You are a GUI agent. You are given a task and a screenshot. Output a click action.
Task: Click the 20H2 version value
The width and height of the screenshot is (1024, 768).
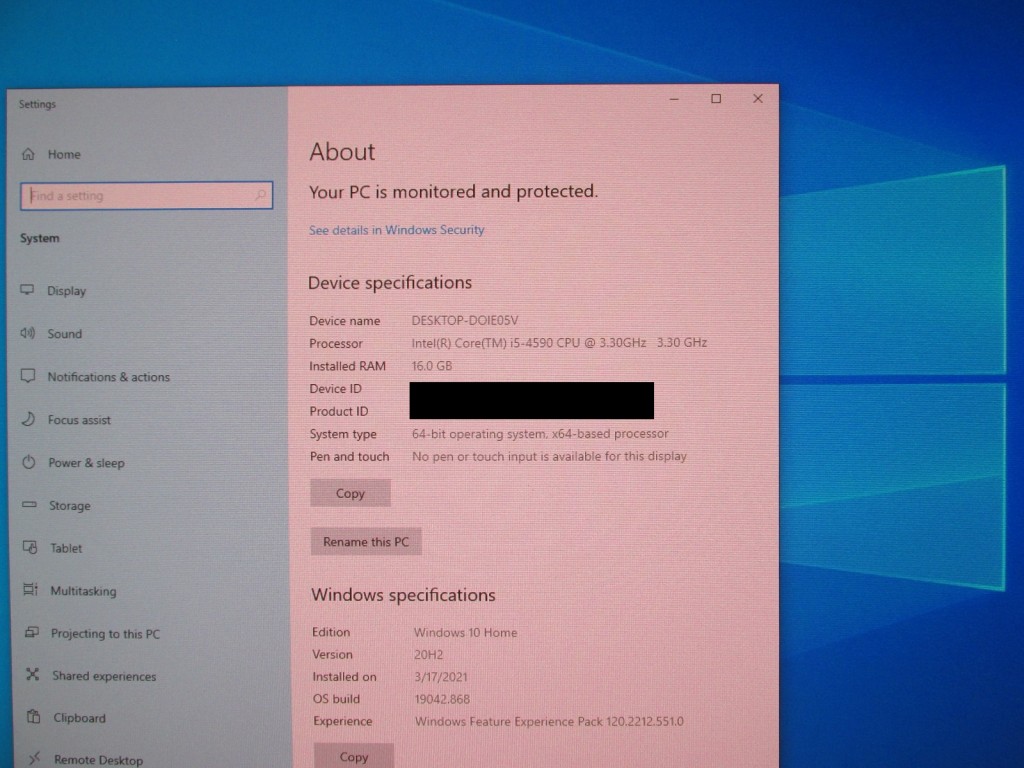tap(428, 654)
